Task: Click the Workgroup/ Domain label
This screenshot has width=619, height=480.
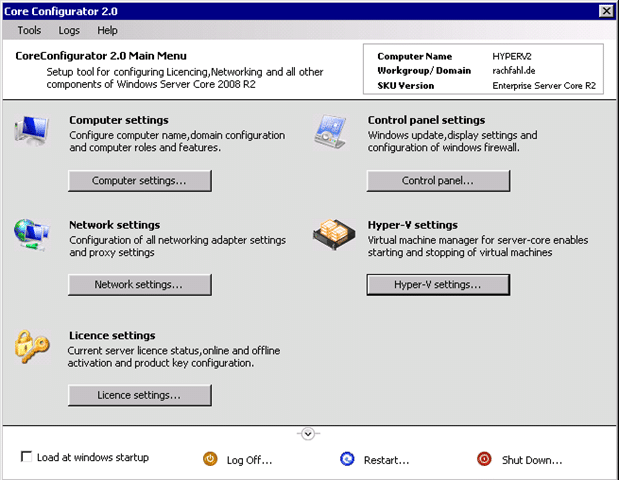Action: 424,71
